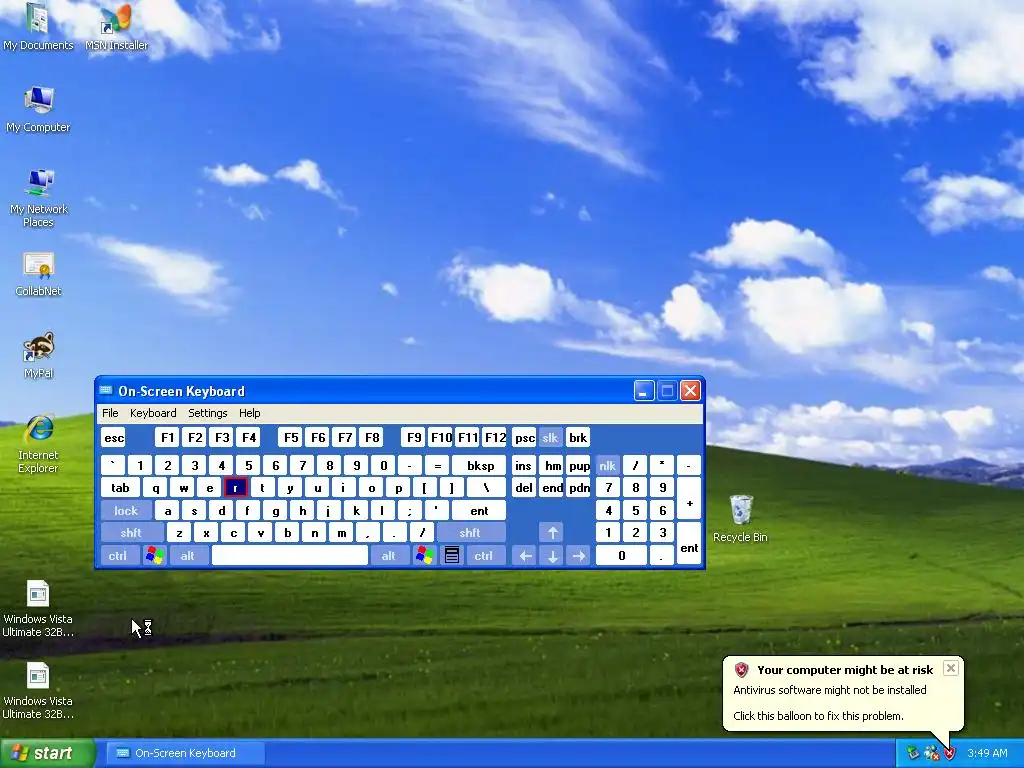Click the F5 function key
1024x768 pixels.
(x=291, y=438)
